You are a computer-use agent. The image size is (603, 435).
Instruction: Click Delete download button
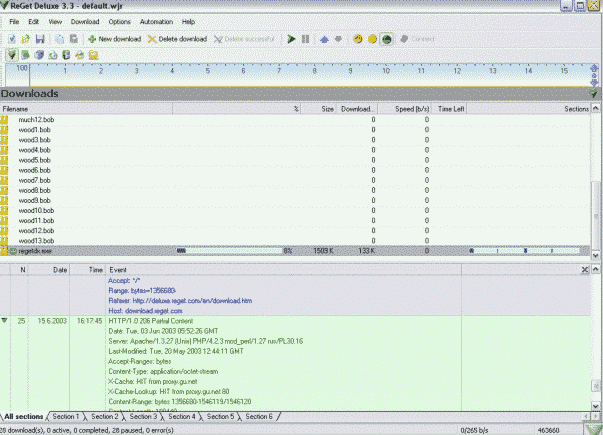tap(178, 39)
